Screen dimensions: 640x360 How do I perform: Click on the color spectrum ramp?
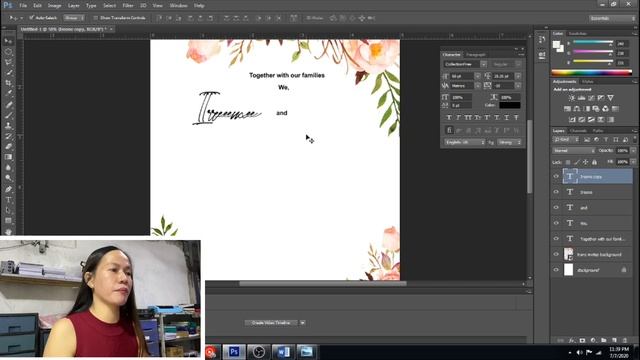[591, 73]
